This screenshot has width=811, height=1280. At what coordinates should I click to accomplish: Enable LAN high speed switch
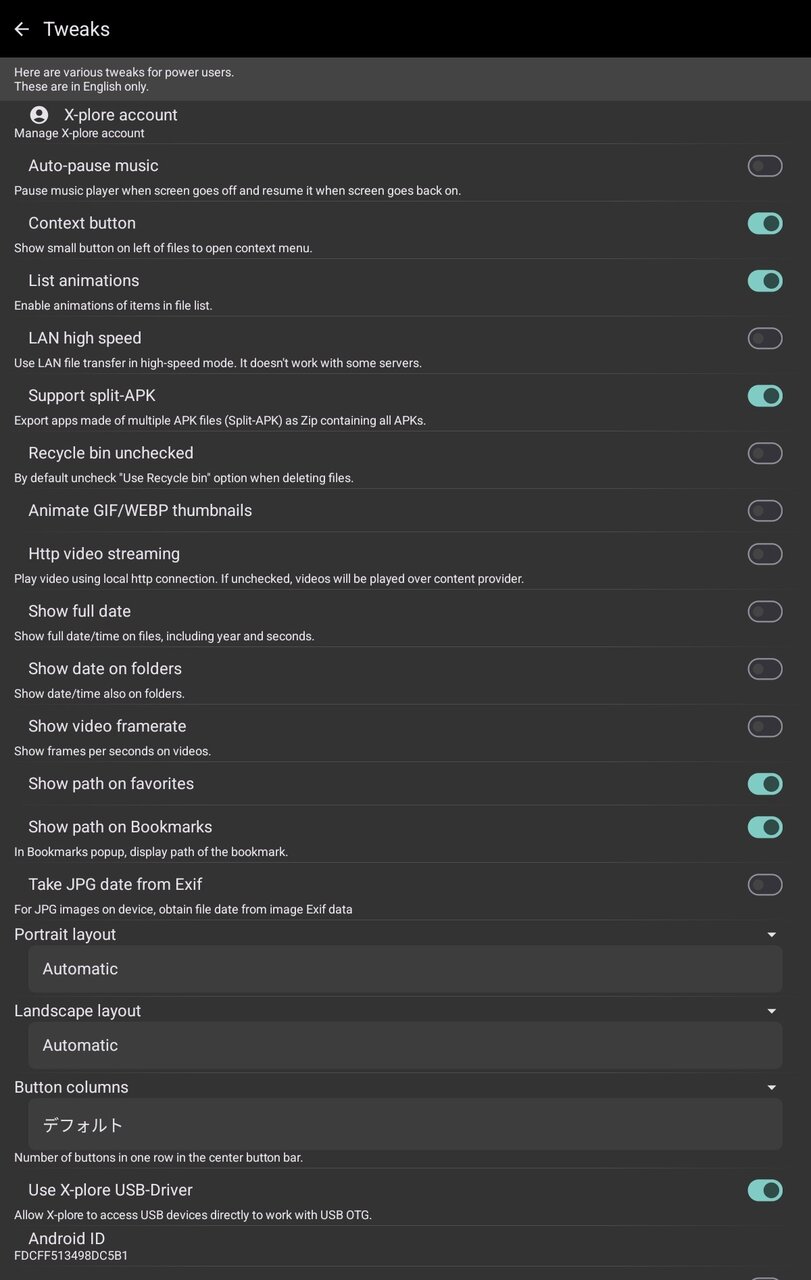pos(764,338)
